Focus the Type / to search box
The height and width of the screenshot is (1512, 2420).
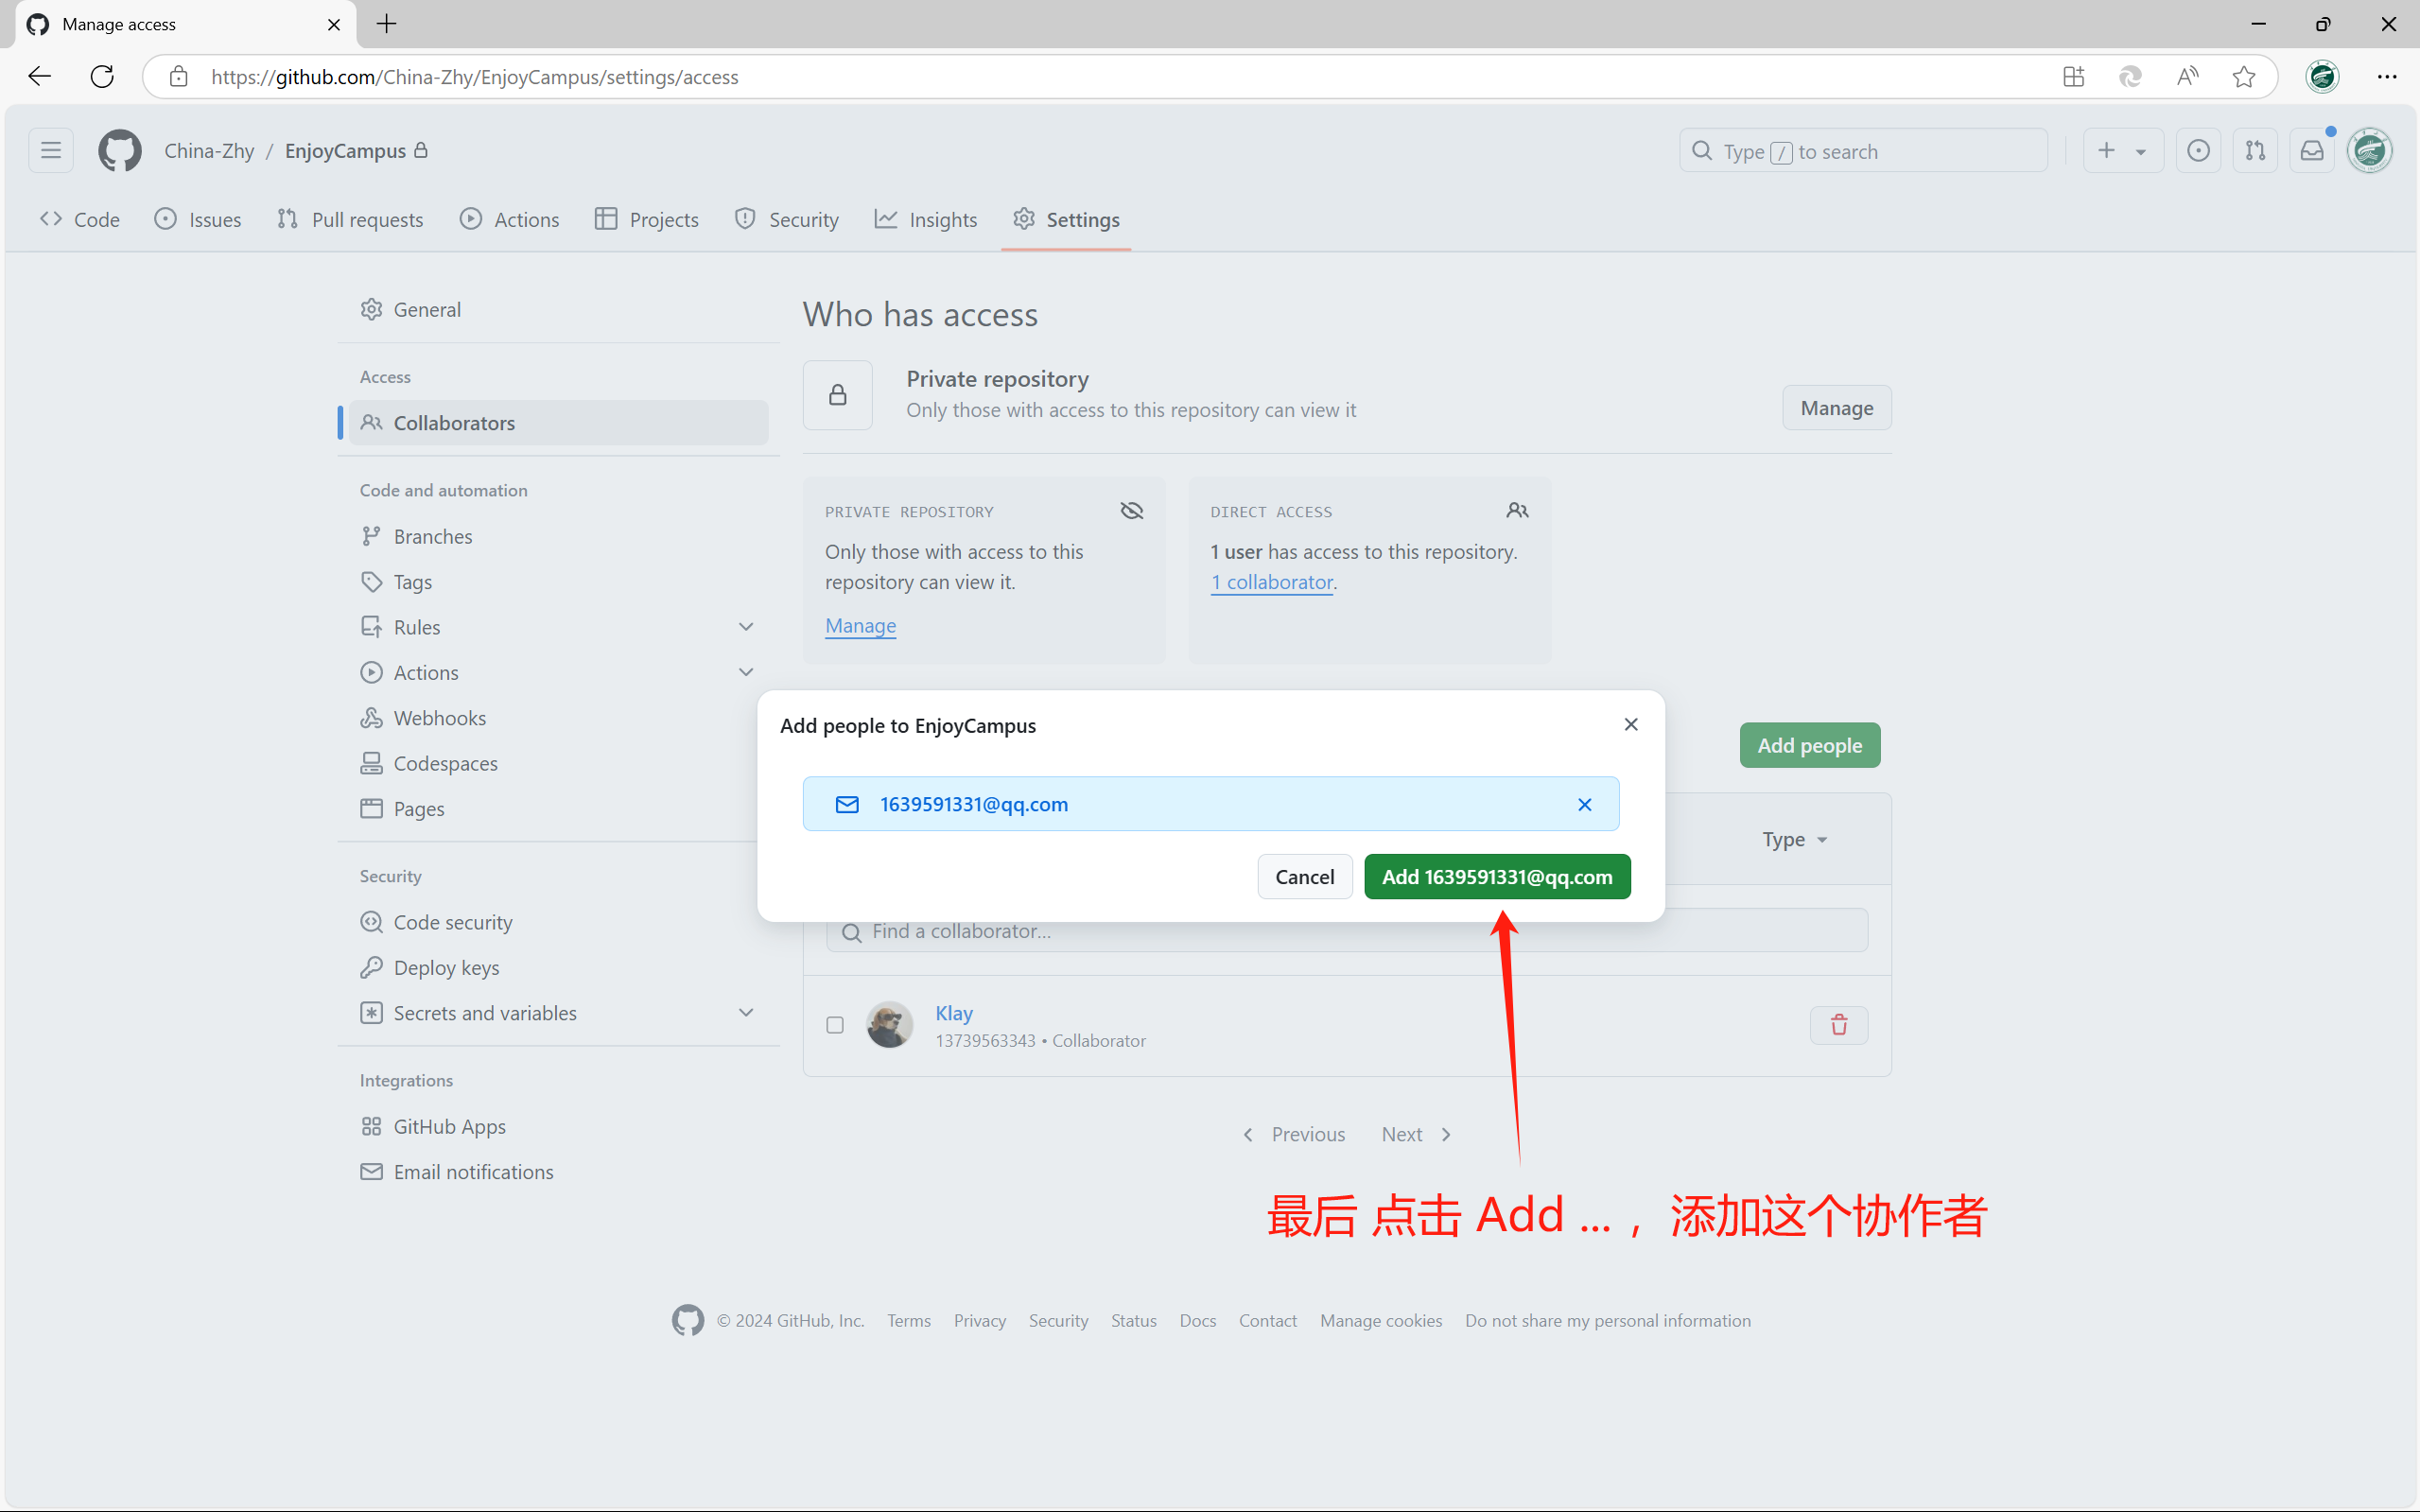point(1863,151)
